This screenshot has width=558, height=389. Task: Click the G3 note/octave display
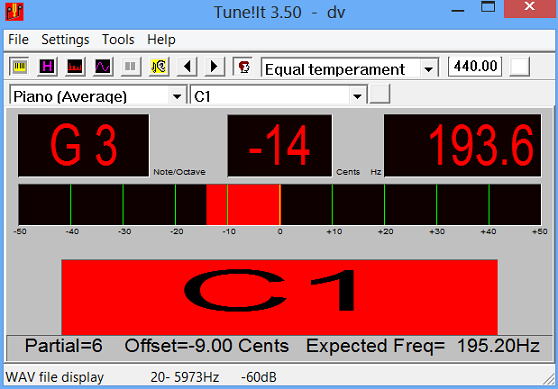pos(84,145)
